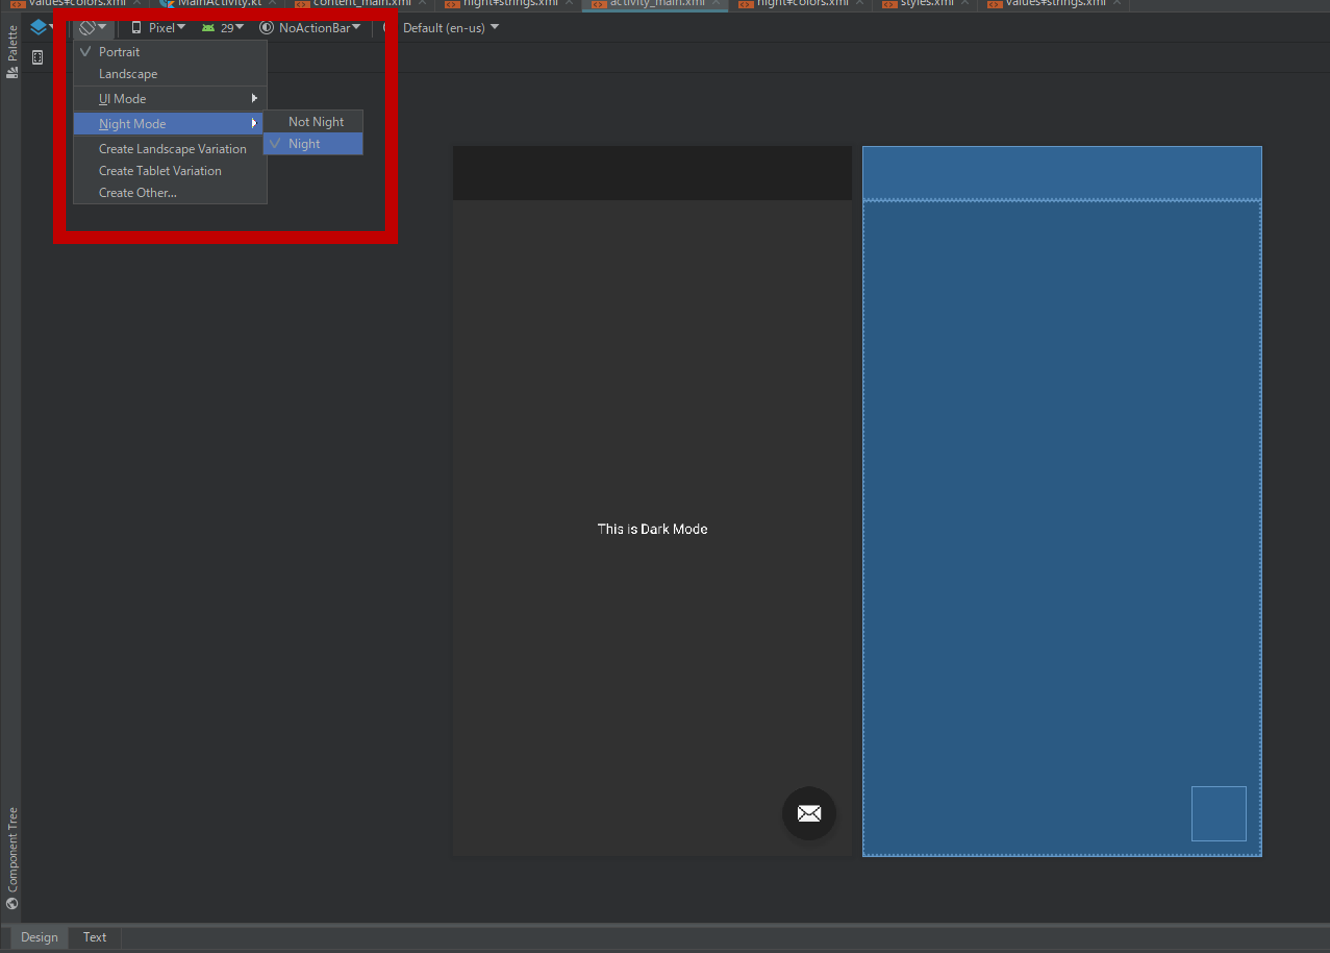The image size is (1330, 953).
Task: Choose Create Landscape Variation
Action: [170, 149]
